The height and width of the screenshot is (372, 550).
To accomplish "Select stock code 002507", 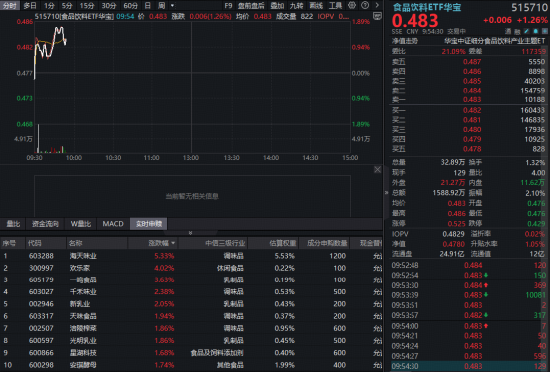I will (x=41, y=328).
